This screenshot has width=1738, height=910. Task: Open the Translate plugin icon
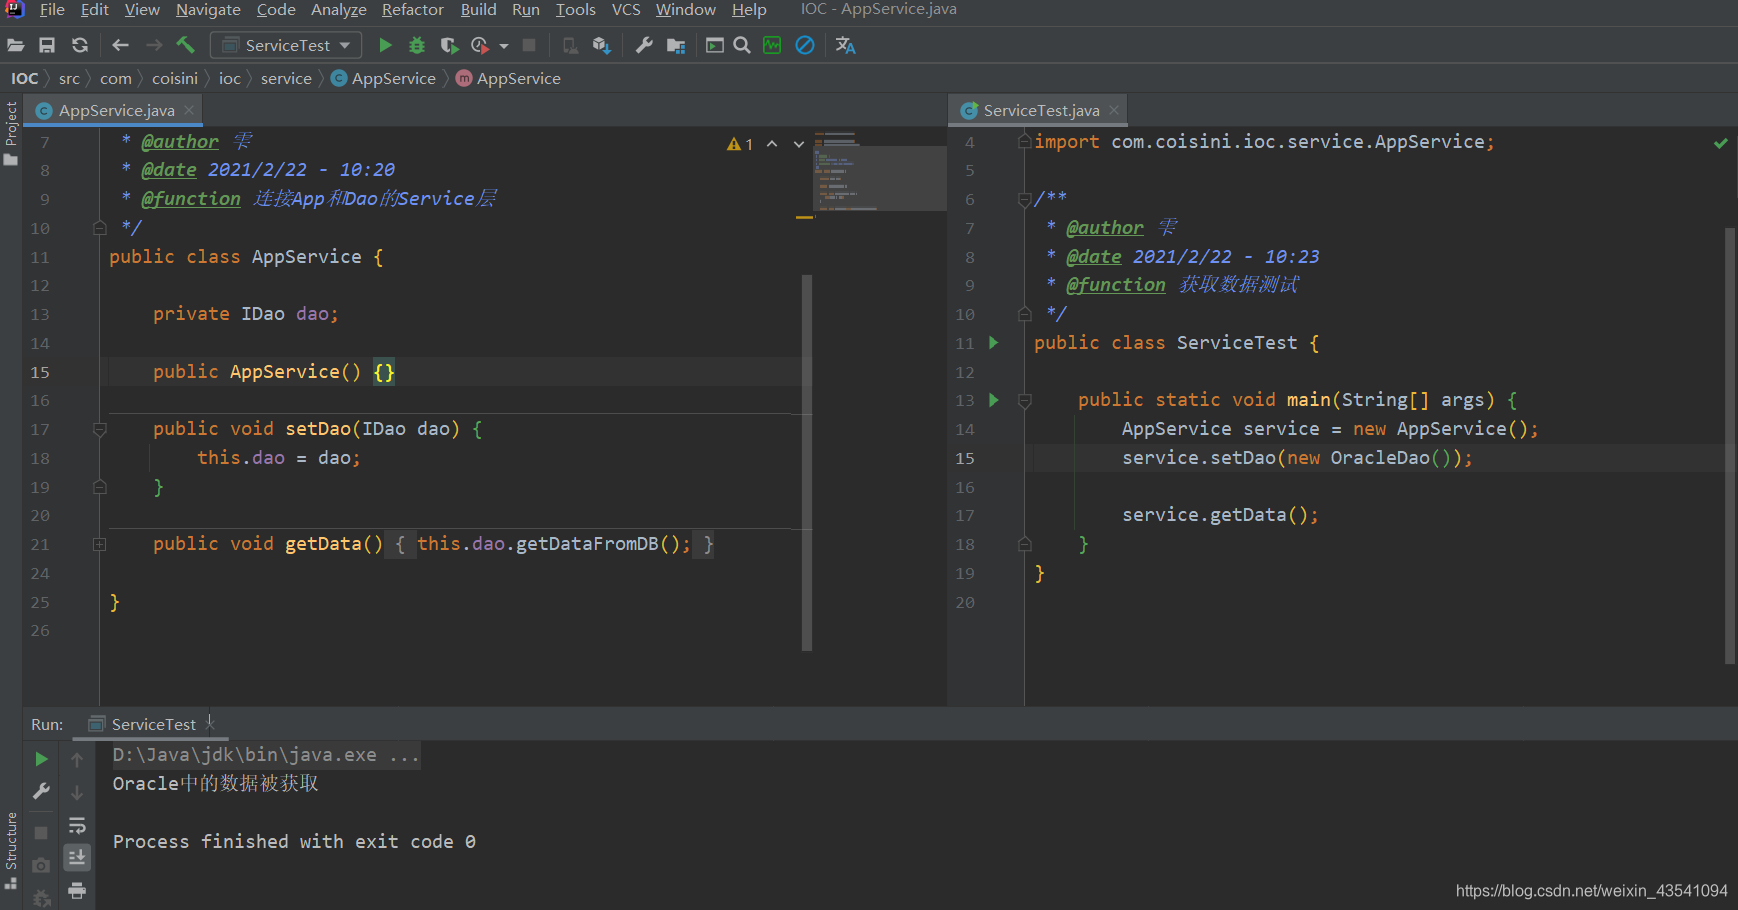(x=845, y=45)
